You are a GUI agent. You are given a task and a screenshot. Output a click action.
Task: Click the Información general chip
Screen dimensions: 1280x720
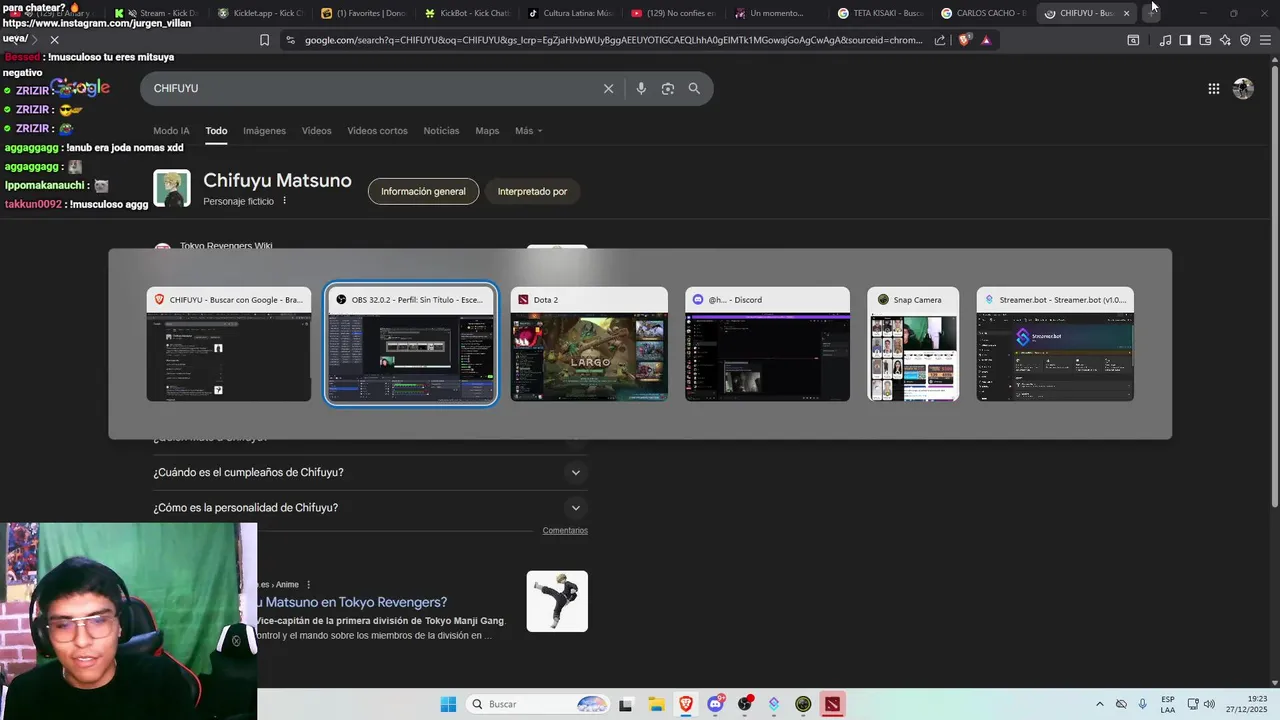(423, 191)
